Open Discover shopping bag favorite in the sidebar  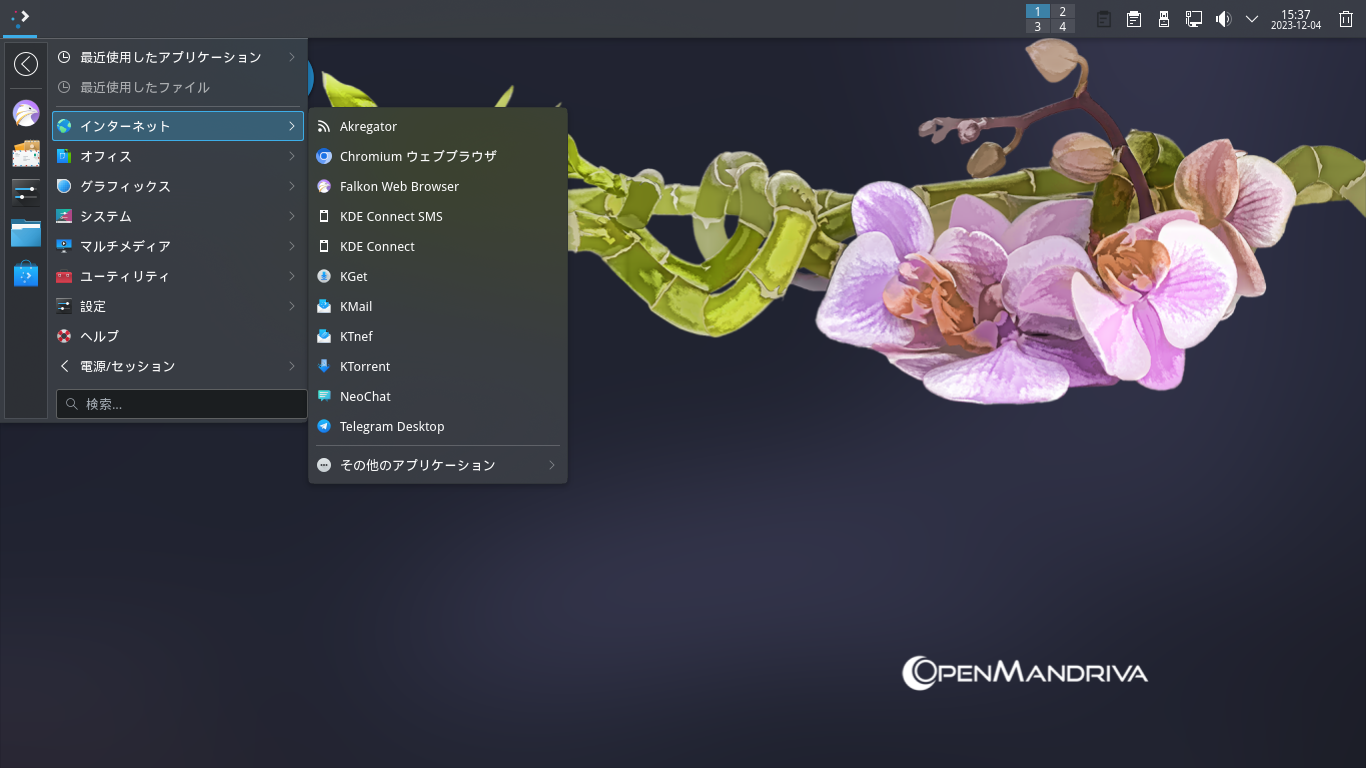(26, 273)
